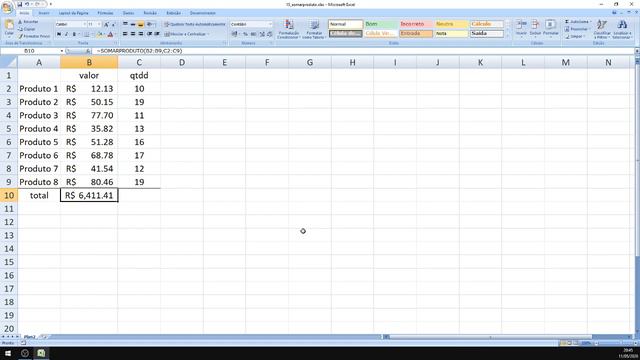640x360 pixels.
Task: Switch to the Revisão tab
Action: pyautogui.click(x=150, y=13)
